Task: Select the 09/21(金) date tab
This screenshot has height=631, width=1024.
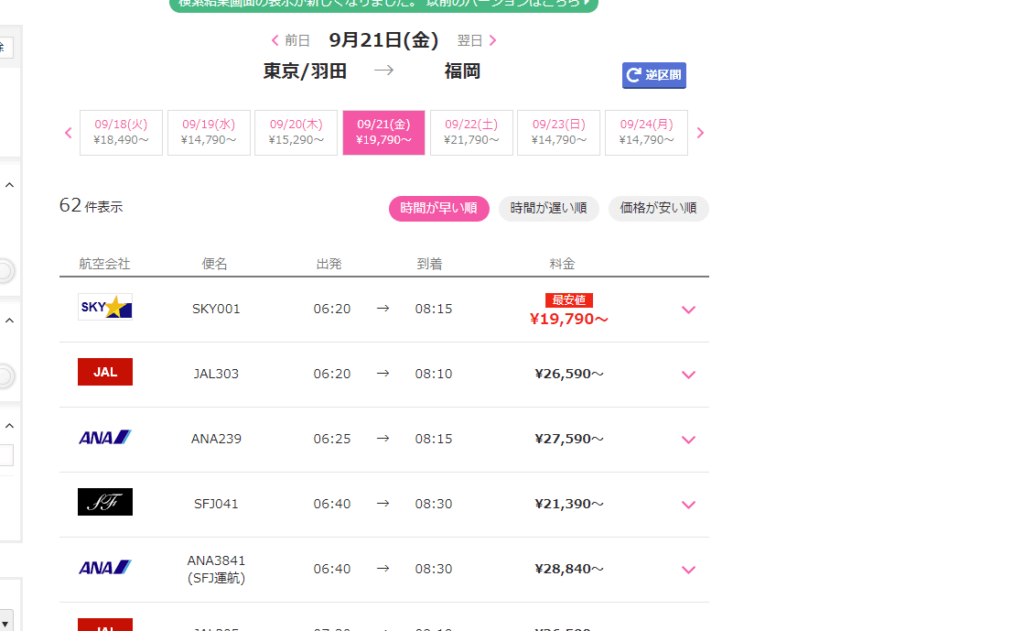Action: 383,133
